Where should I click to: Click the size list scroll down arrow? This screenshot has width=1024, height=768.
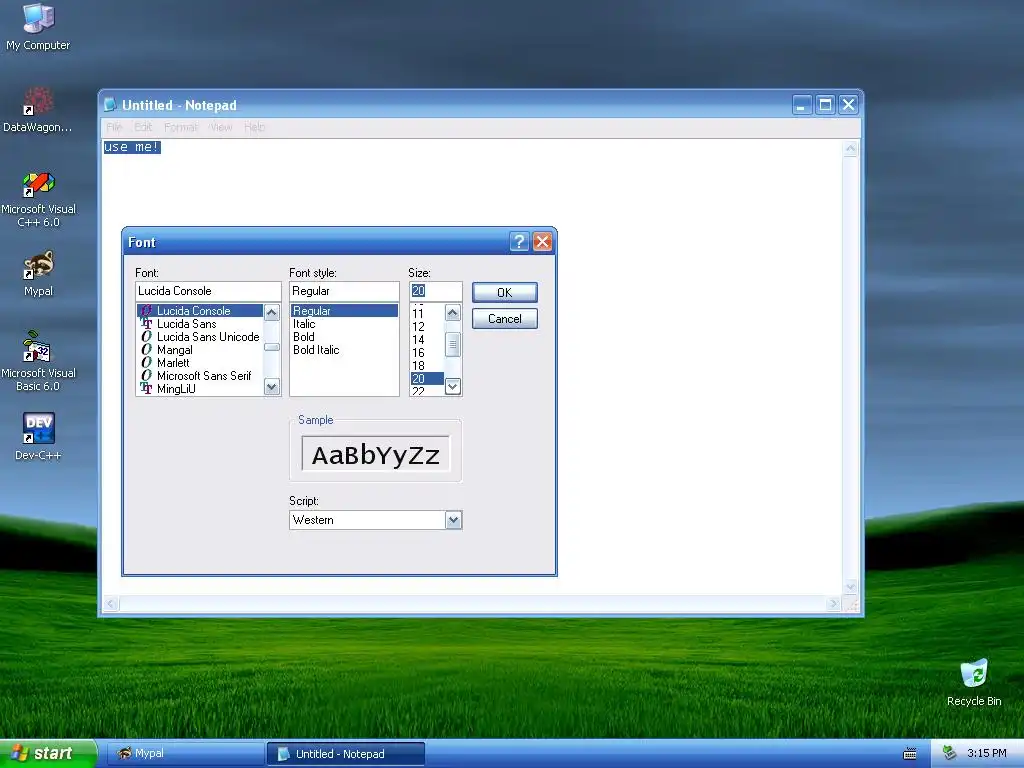[453, 387]
